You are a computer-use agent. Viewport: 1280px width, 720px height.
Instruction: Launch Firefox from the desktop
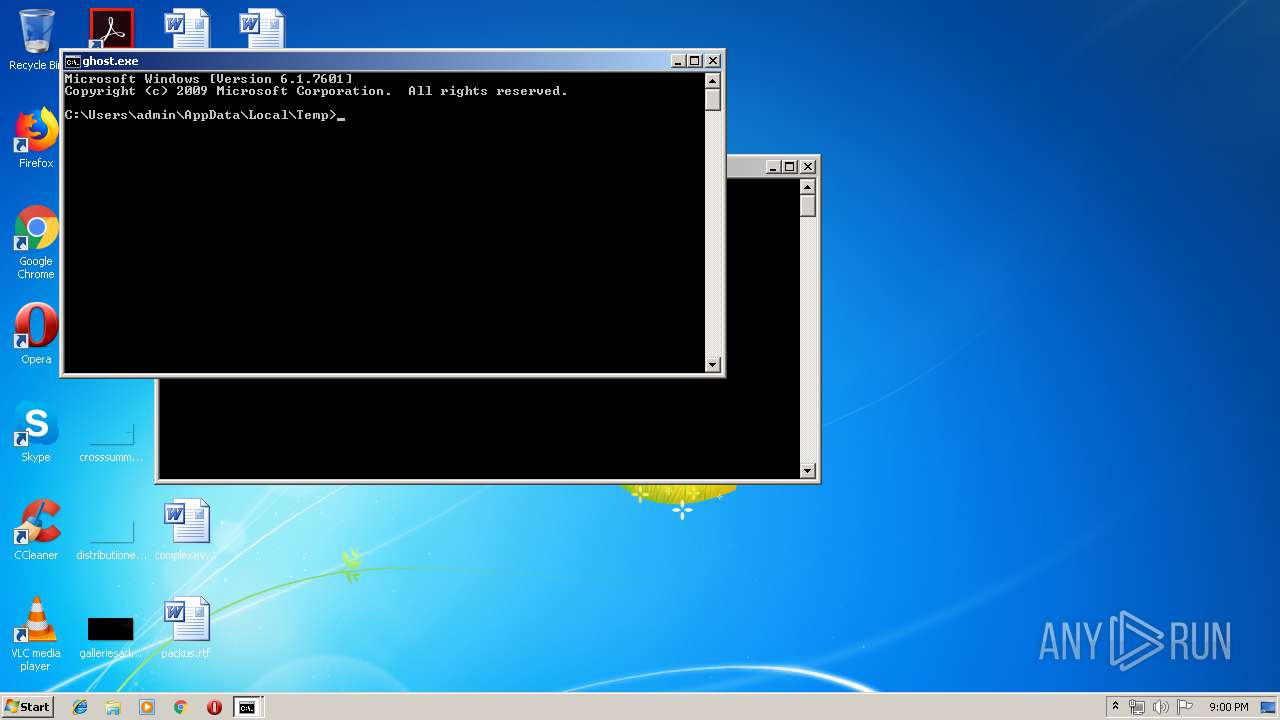[36, 139]
